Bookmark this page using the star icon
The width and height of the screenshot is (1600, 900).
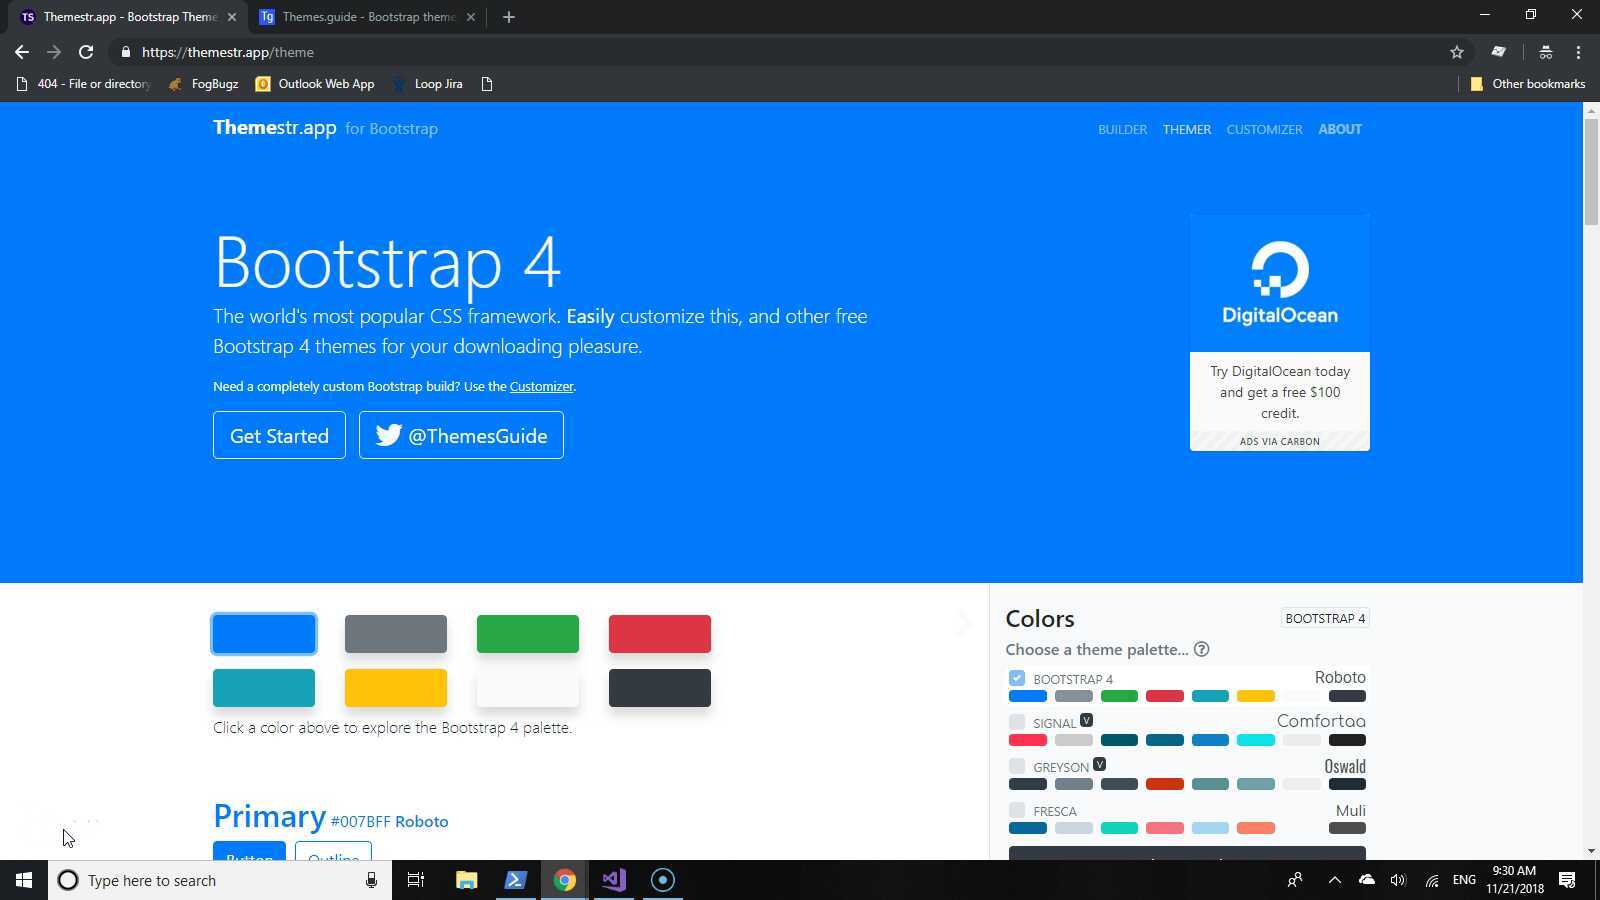pos(1457,52)
